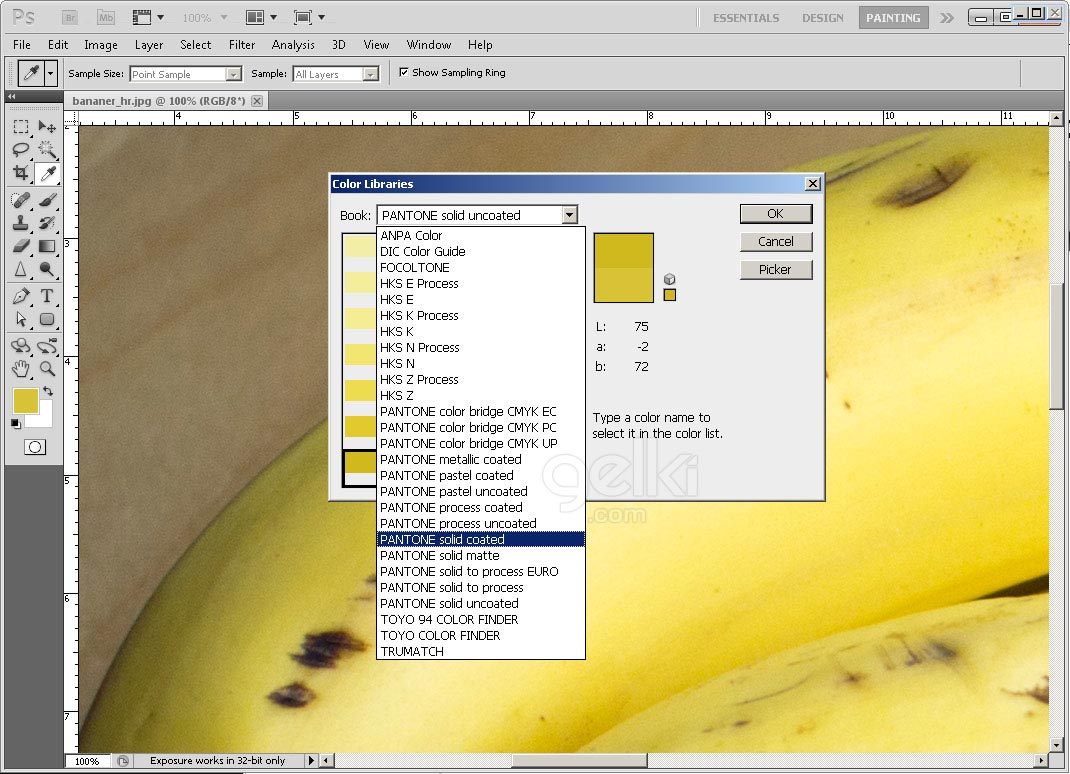Image resolution: width=1070 pixels, height=774 pixels.
Task: Select the History Brush tool
Action: tap(47, 223)
